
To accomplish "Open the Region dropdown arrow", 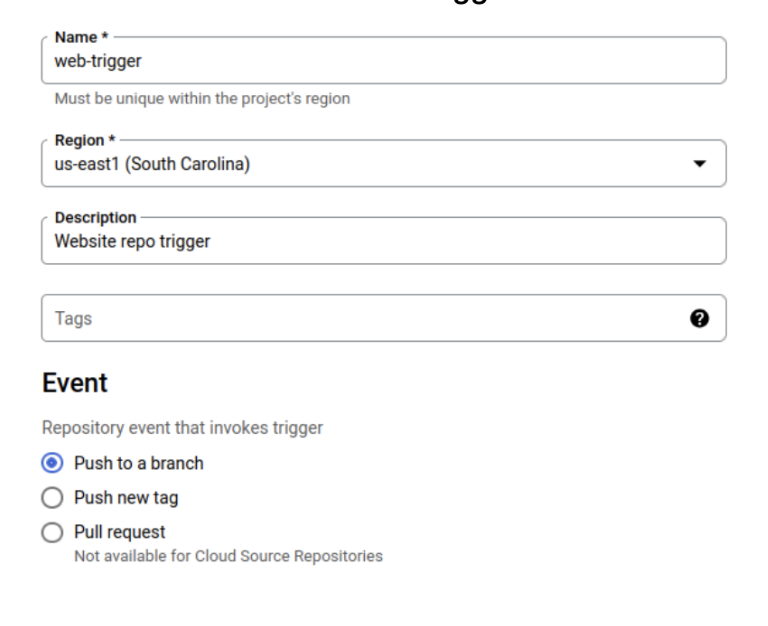I will pos(700,164).
